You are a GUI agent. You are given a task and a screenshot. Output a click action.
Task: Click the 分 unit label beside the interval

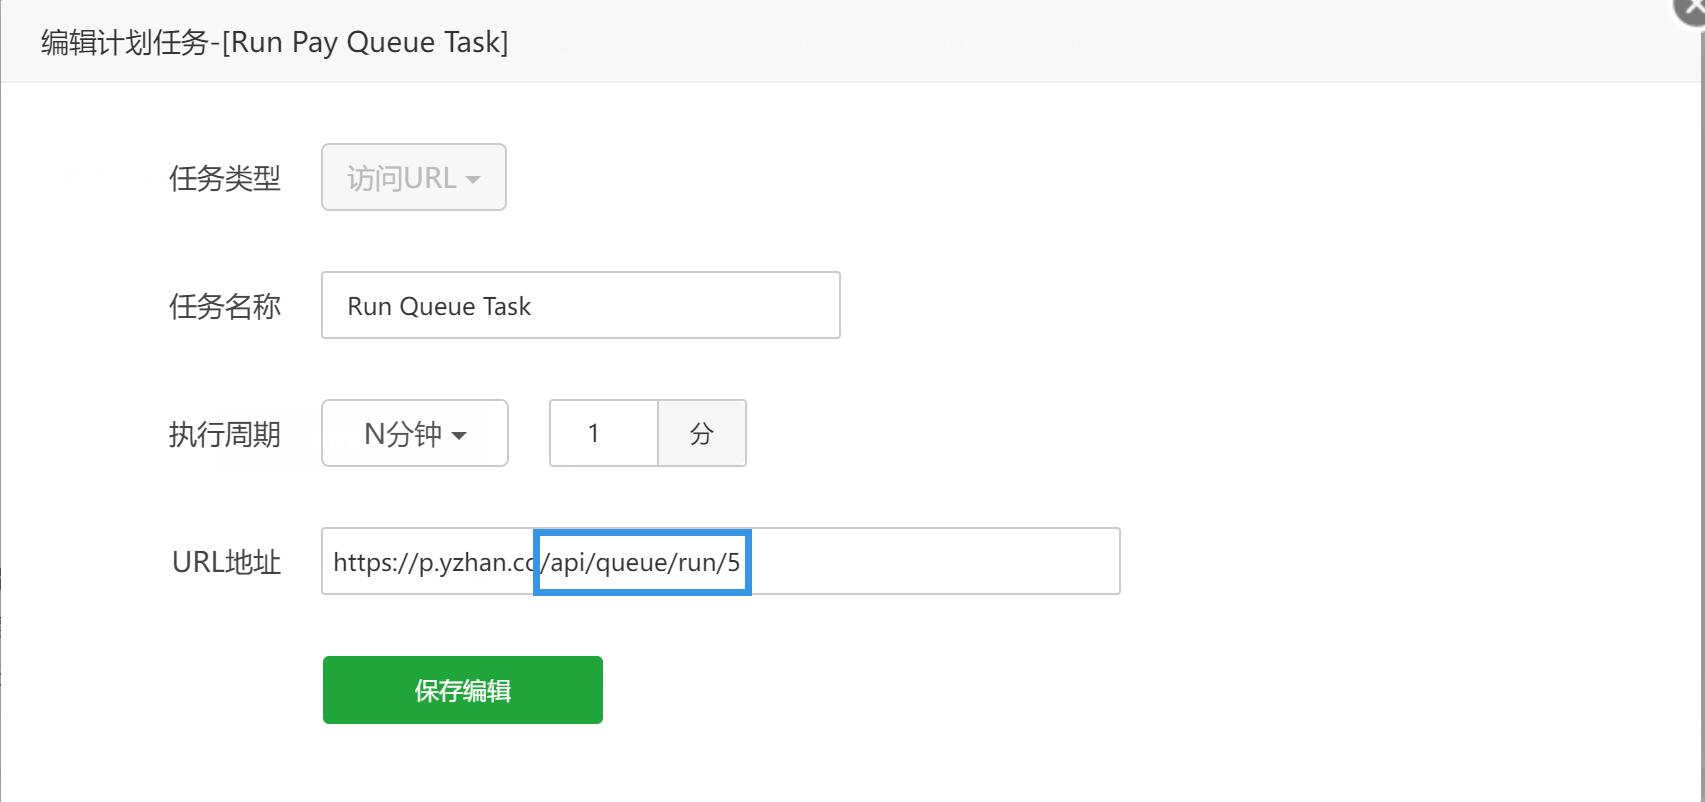pyautogui.click(x=701, y=433)
